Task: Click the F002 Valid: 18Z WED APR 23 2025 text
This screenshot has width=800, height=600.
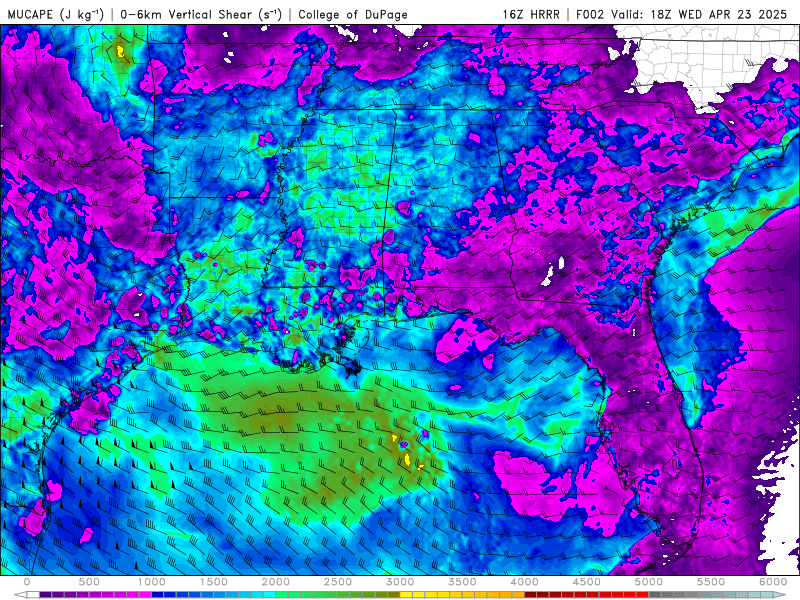Action: (682, 14)
